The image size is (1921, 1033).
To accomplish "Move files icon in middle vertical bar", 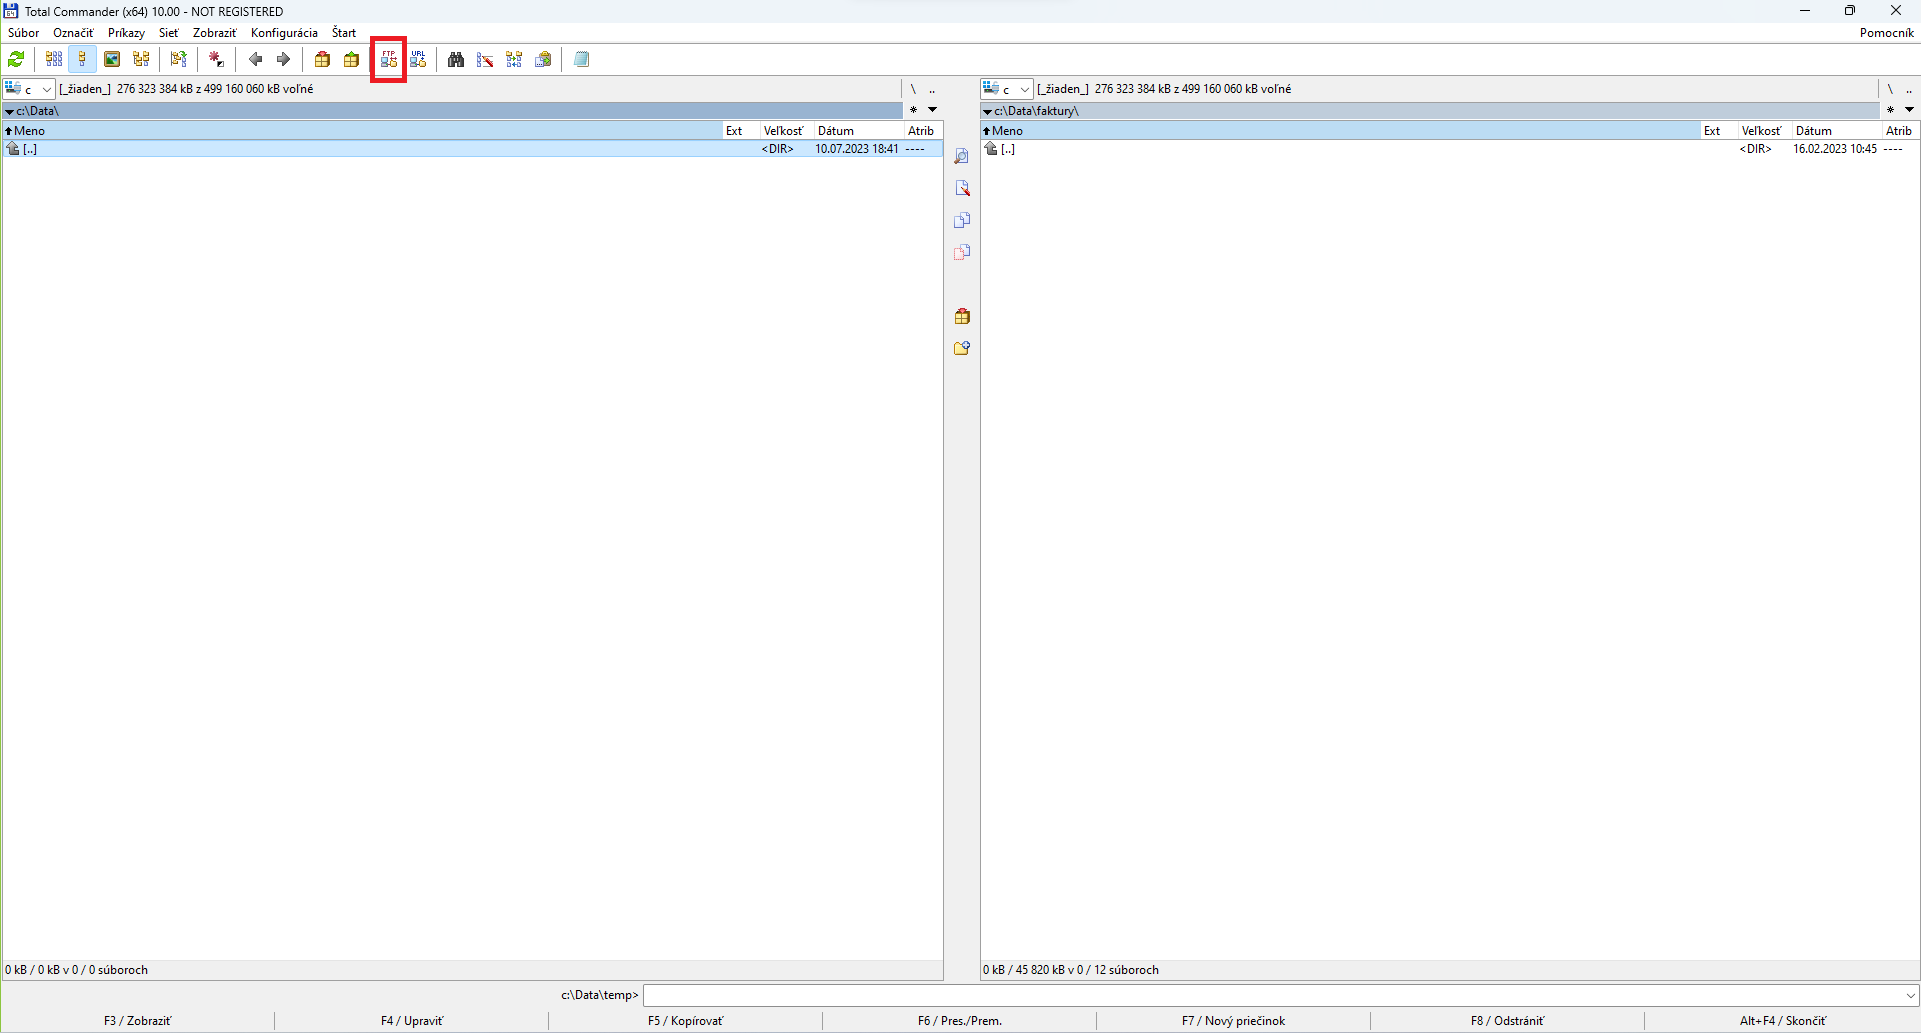I will pos(962,252).
